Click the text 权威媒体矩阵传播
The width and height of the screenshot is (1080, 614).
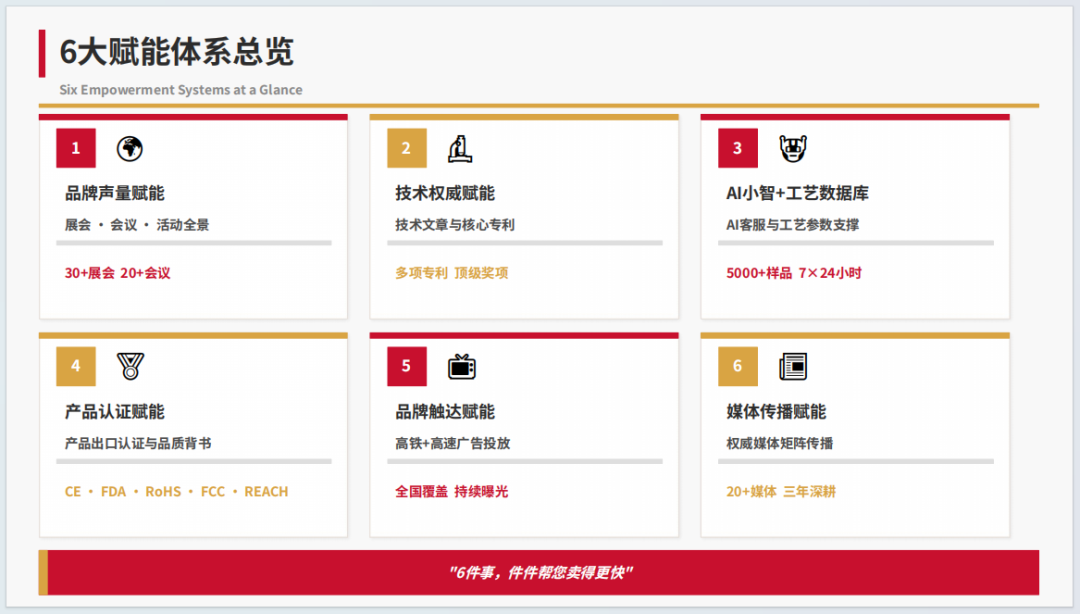tap(780, 443)
